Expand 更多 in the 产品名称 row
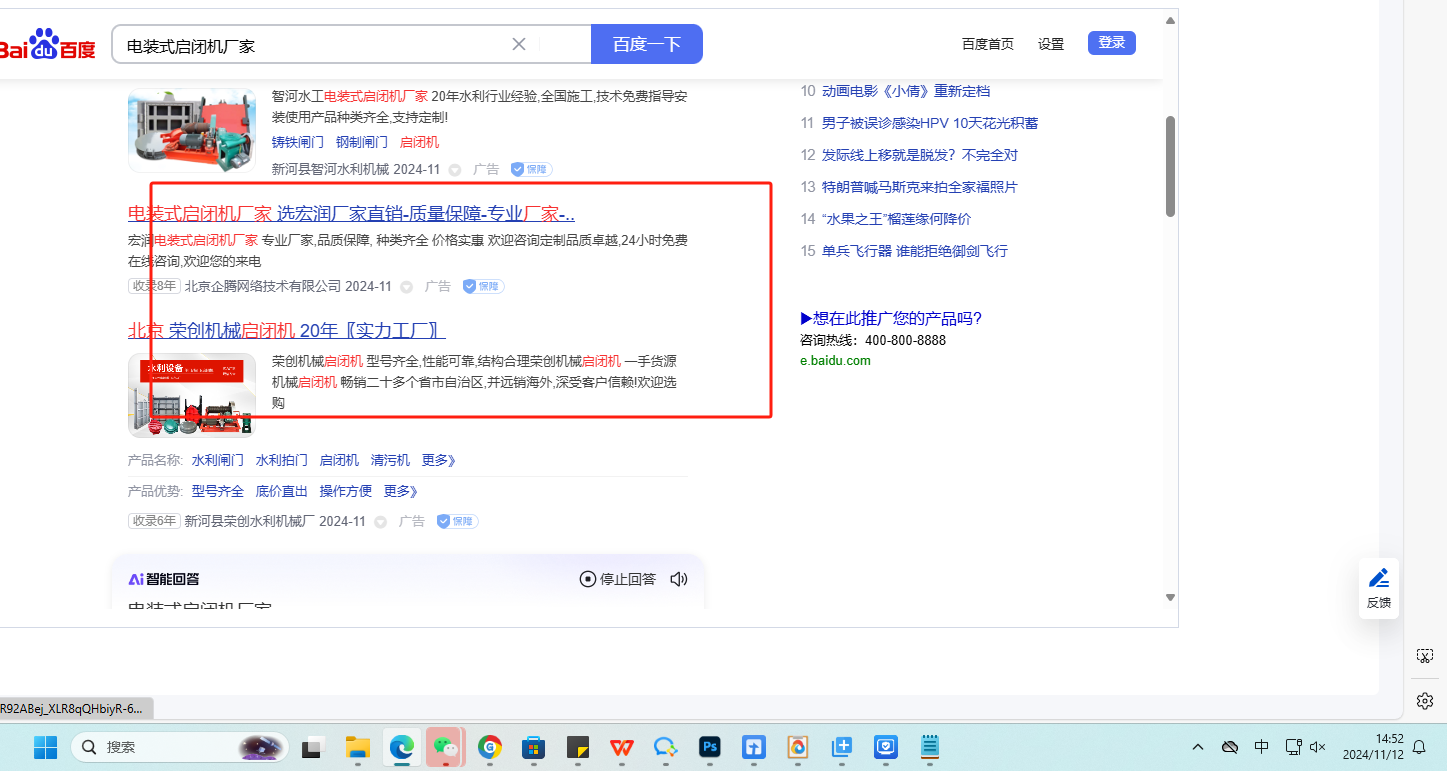Viewport: 1447px width, 771px height. [x=438, y=460]
